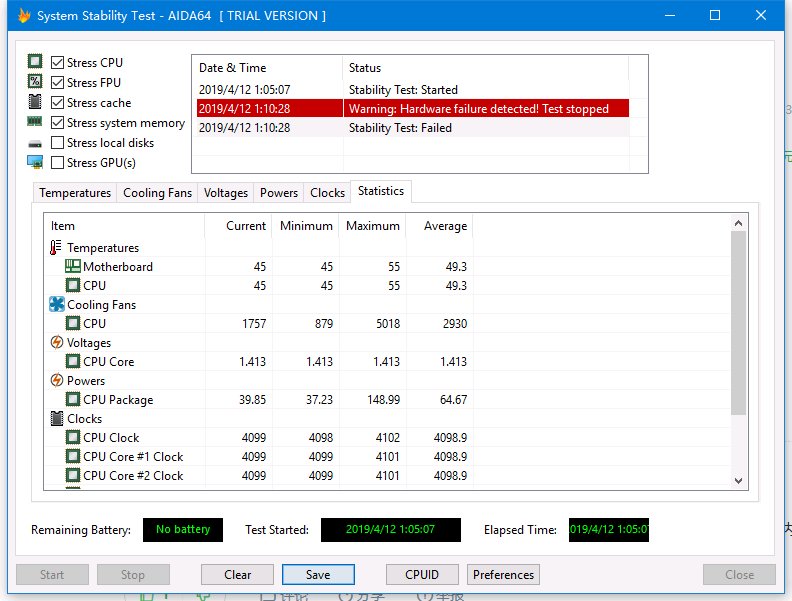Viewport: 792px width, 601px height.
Task: Disable the Stress FPU checkbox
Action: coord(58,82)
